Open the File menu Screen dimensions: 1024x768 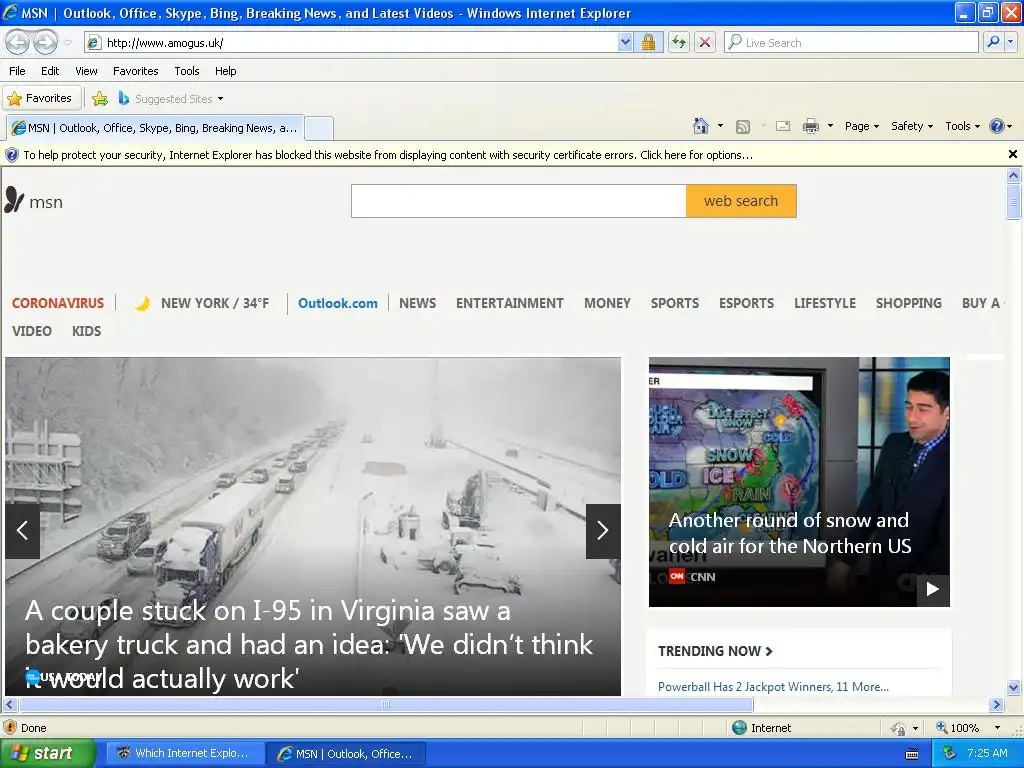pos(18,71)
